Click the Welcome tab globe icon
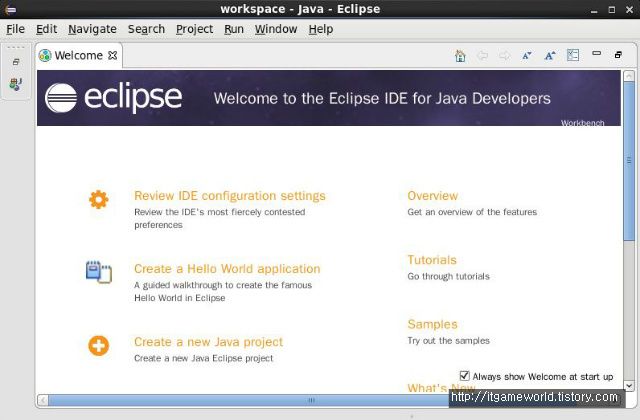Screen dimensions: 640x420 [45, 56]
